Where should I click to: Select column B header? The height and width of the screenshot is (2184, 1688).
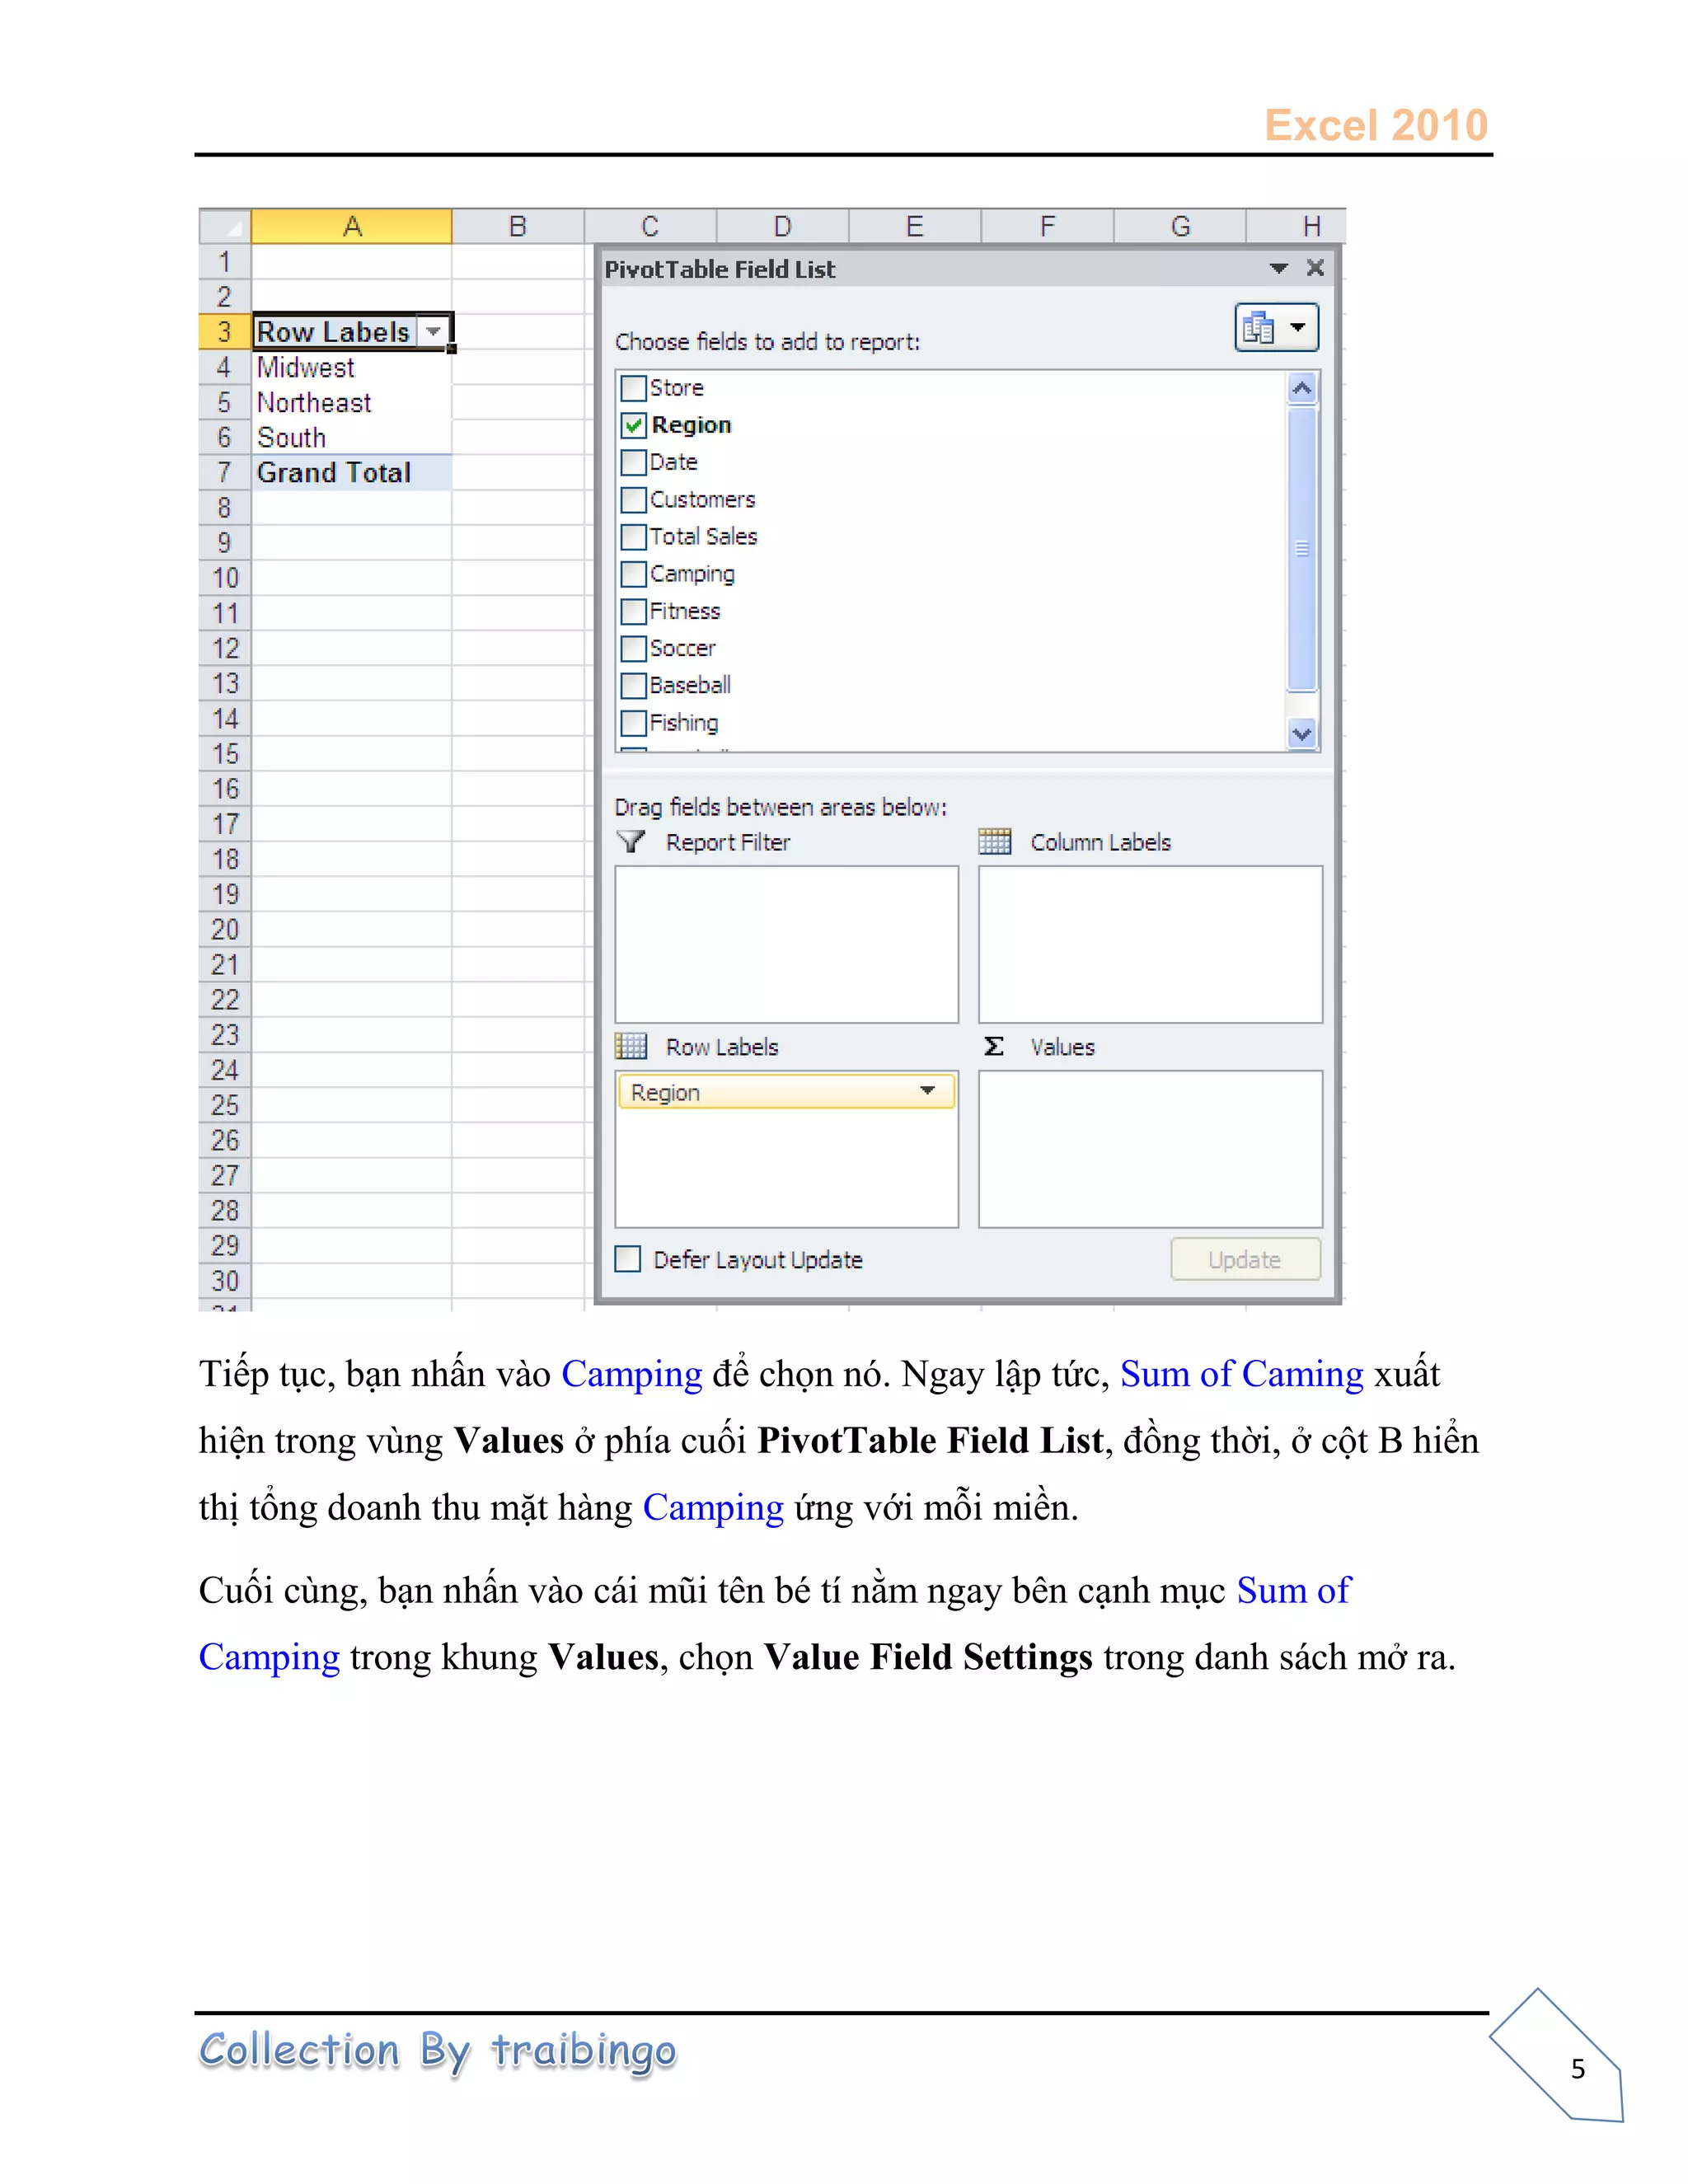[518, 227]
